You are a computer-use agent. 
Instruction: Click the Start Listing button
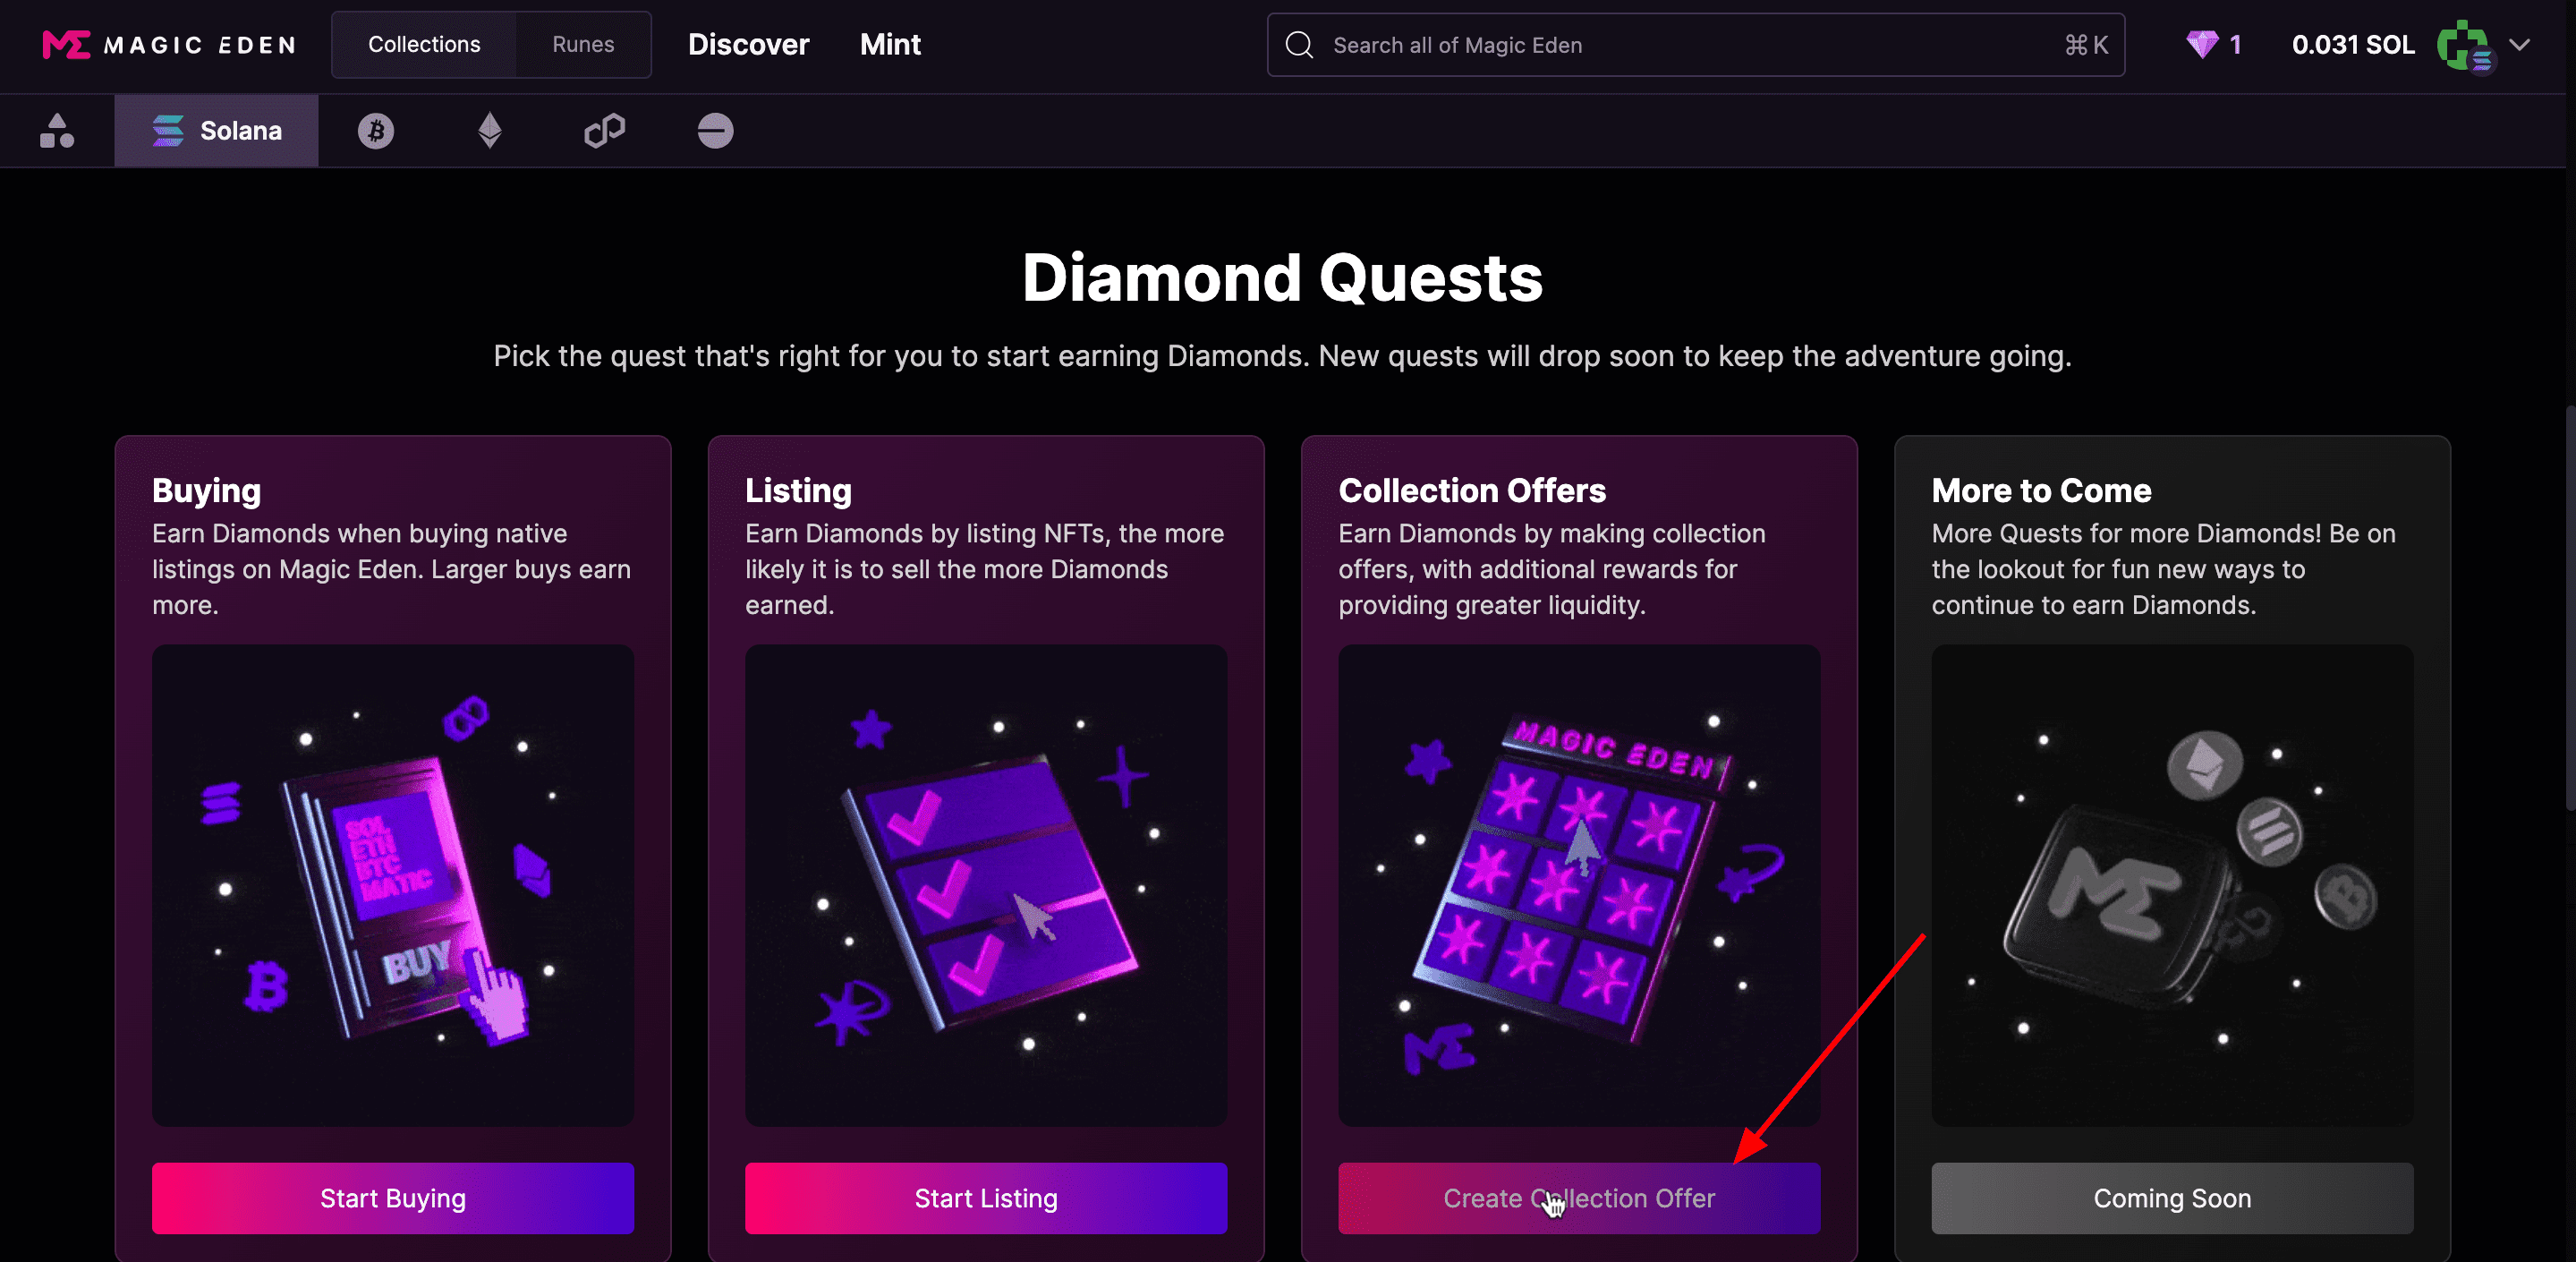[986, 1198]
